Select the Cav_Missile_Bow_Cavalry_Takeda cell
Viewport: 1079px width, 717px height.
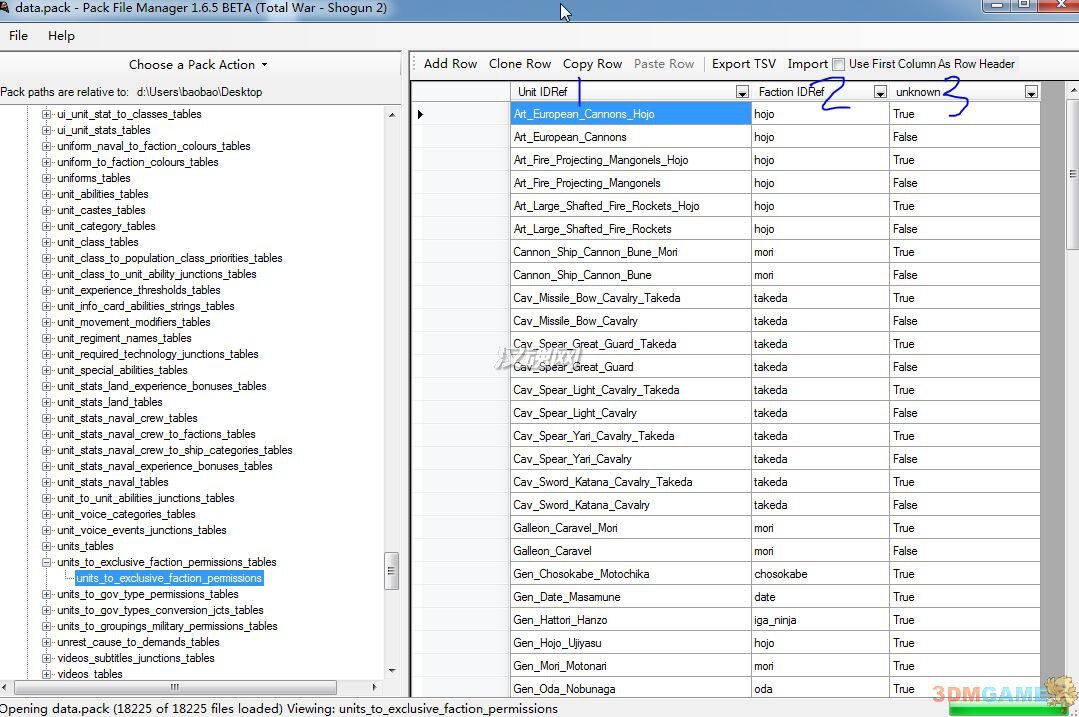tap(630, 298)
